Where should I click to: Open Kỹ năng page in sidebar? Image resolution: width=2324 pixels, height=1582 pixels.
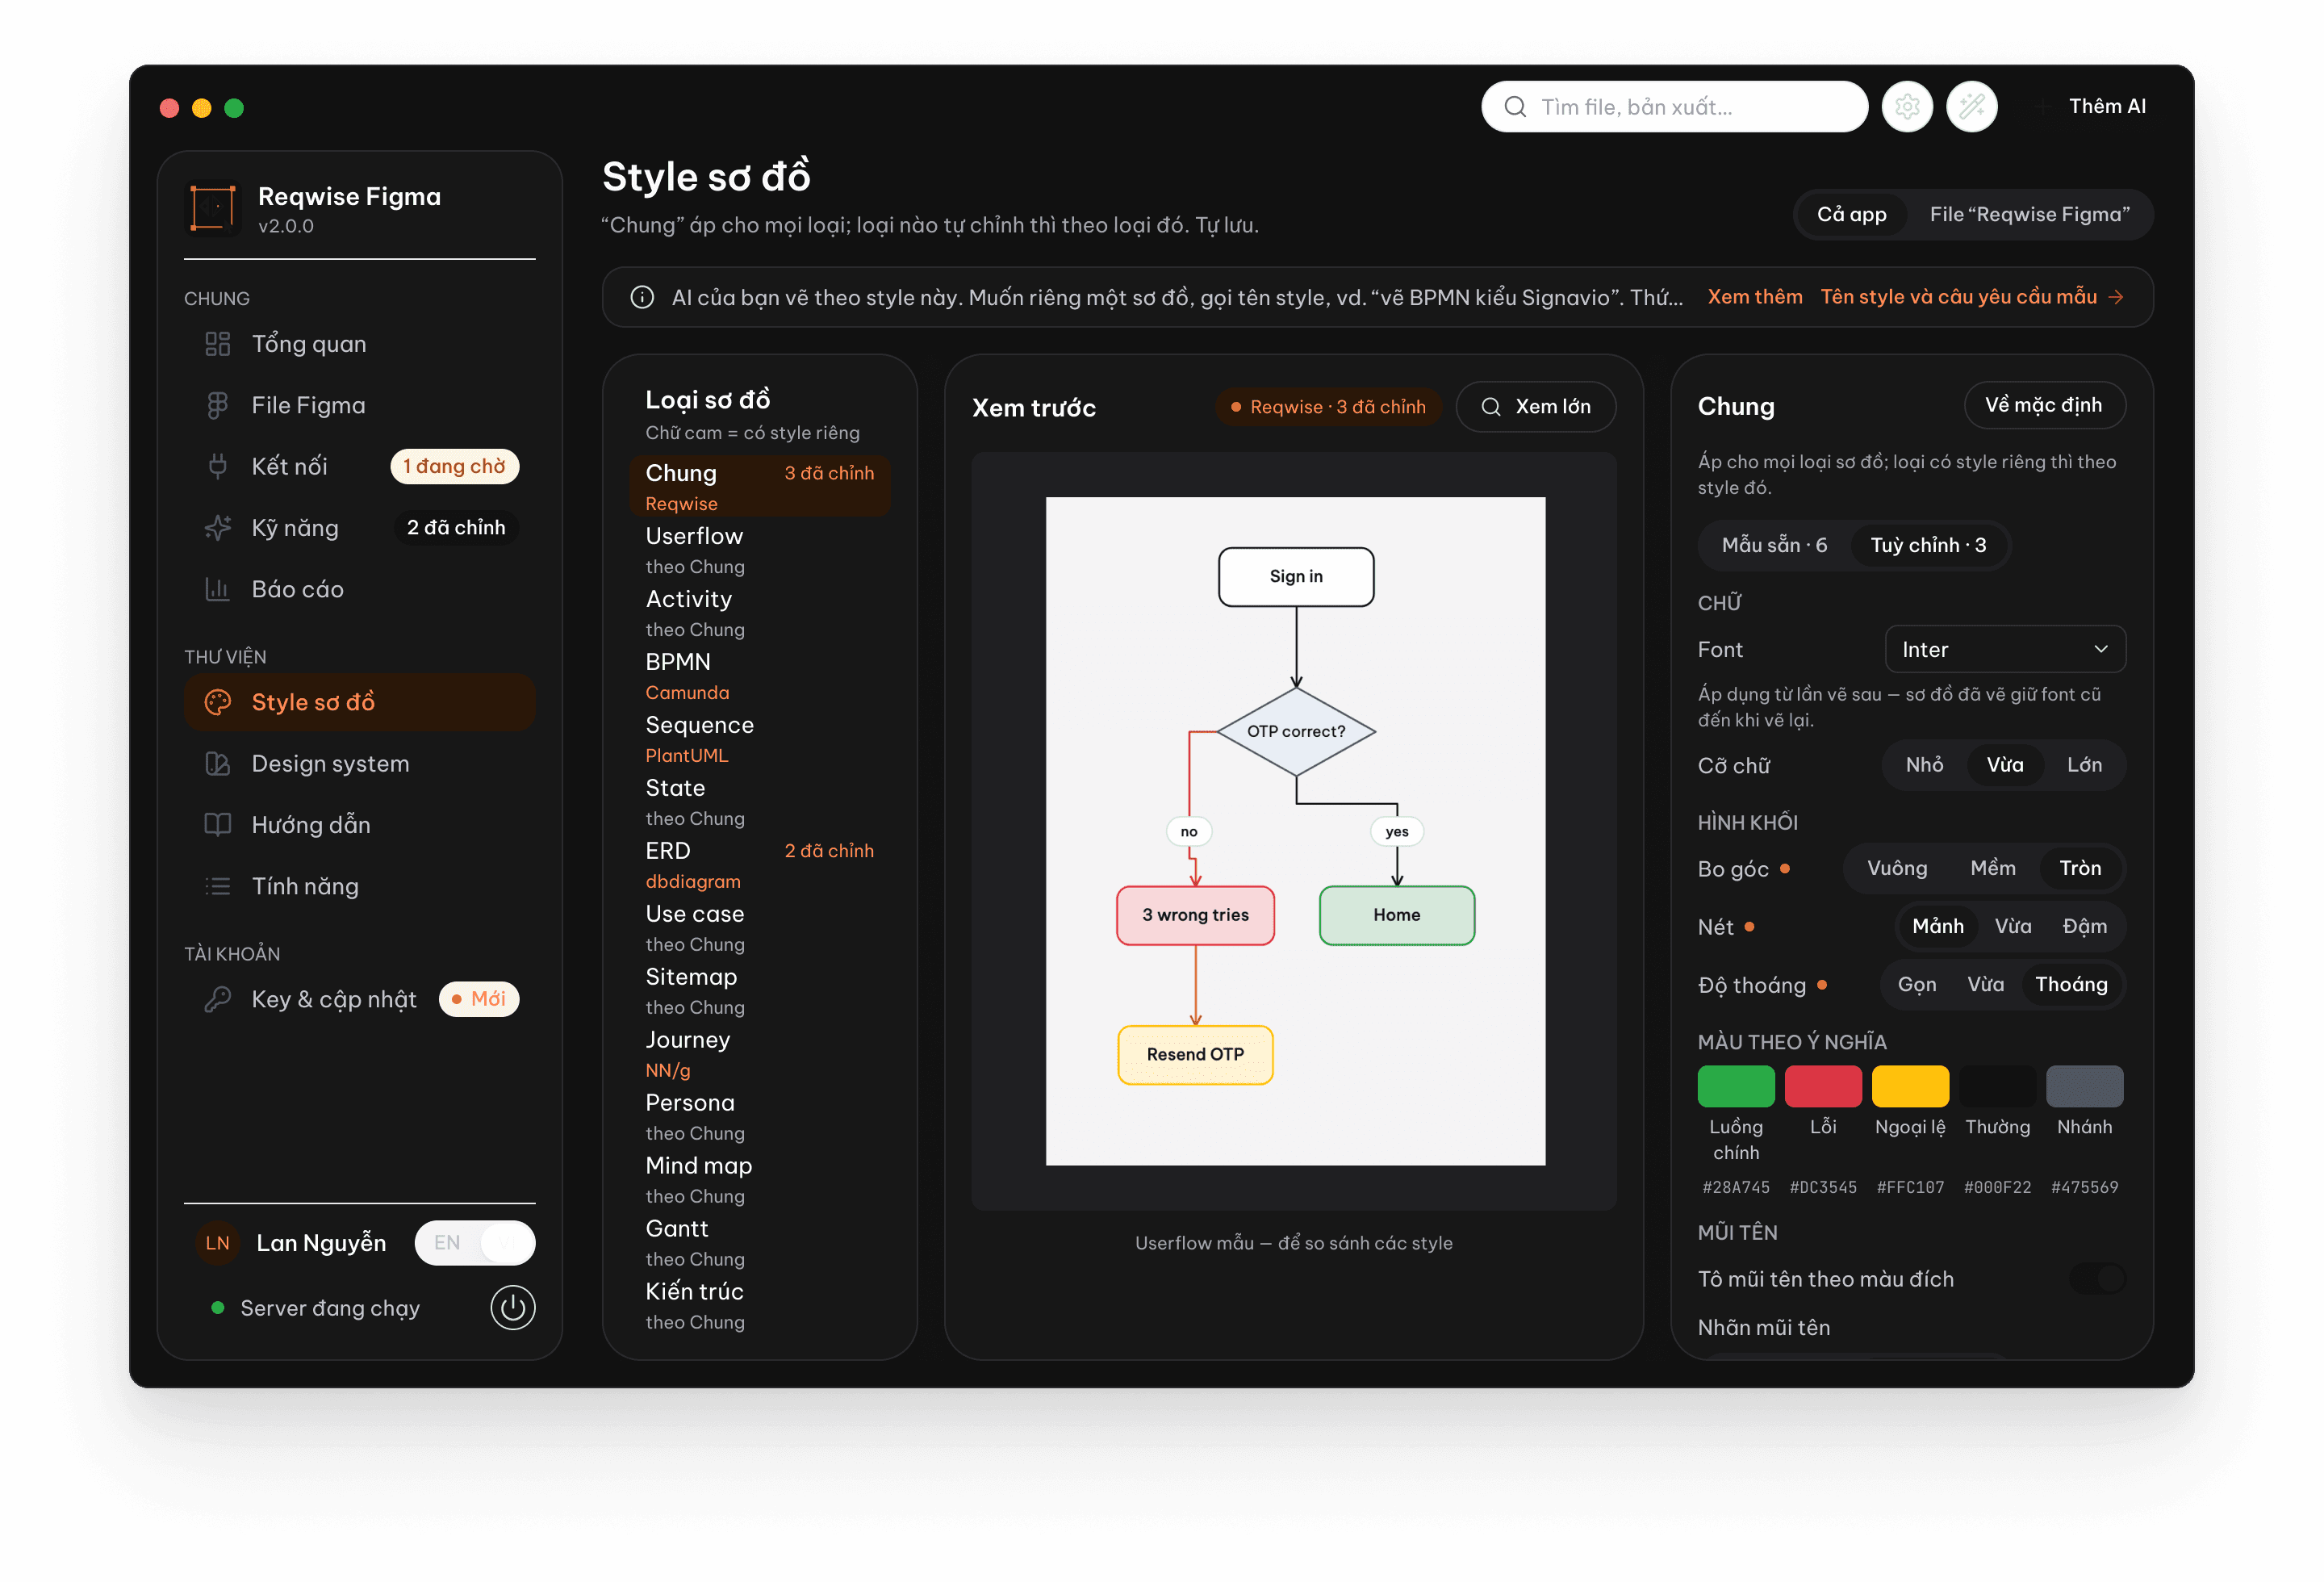point(360,527)
